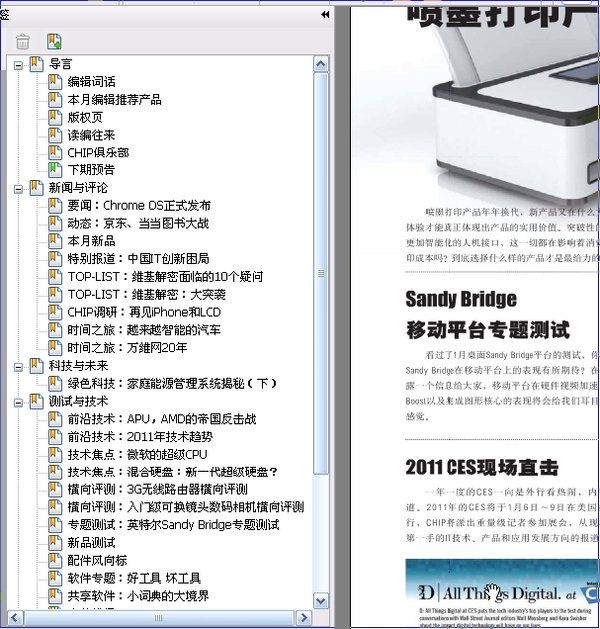Collapse the 科技与未来 bookmark group
Image resolution: width=600 pixels, height=629 pixels.
18,366
